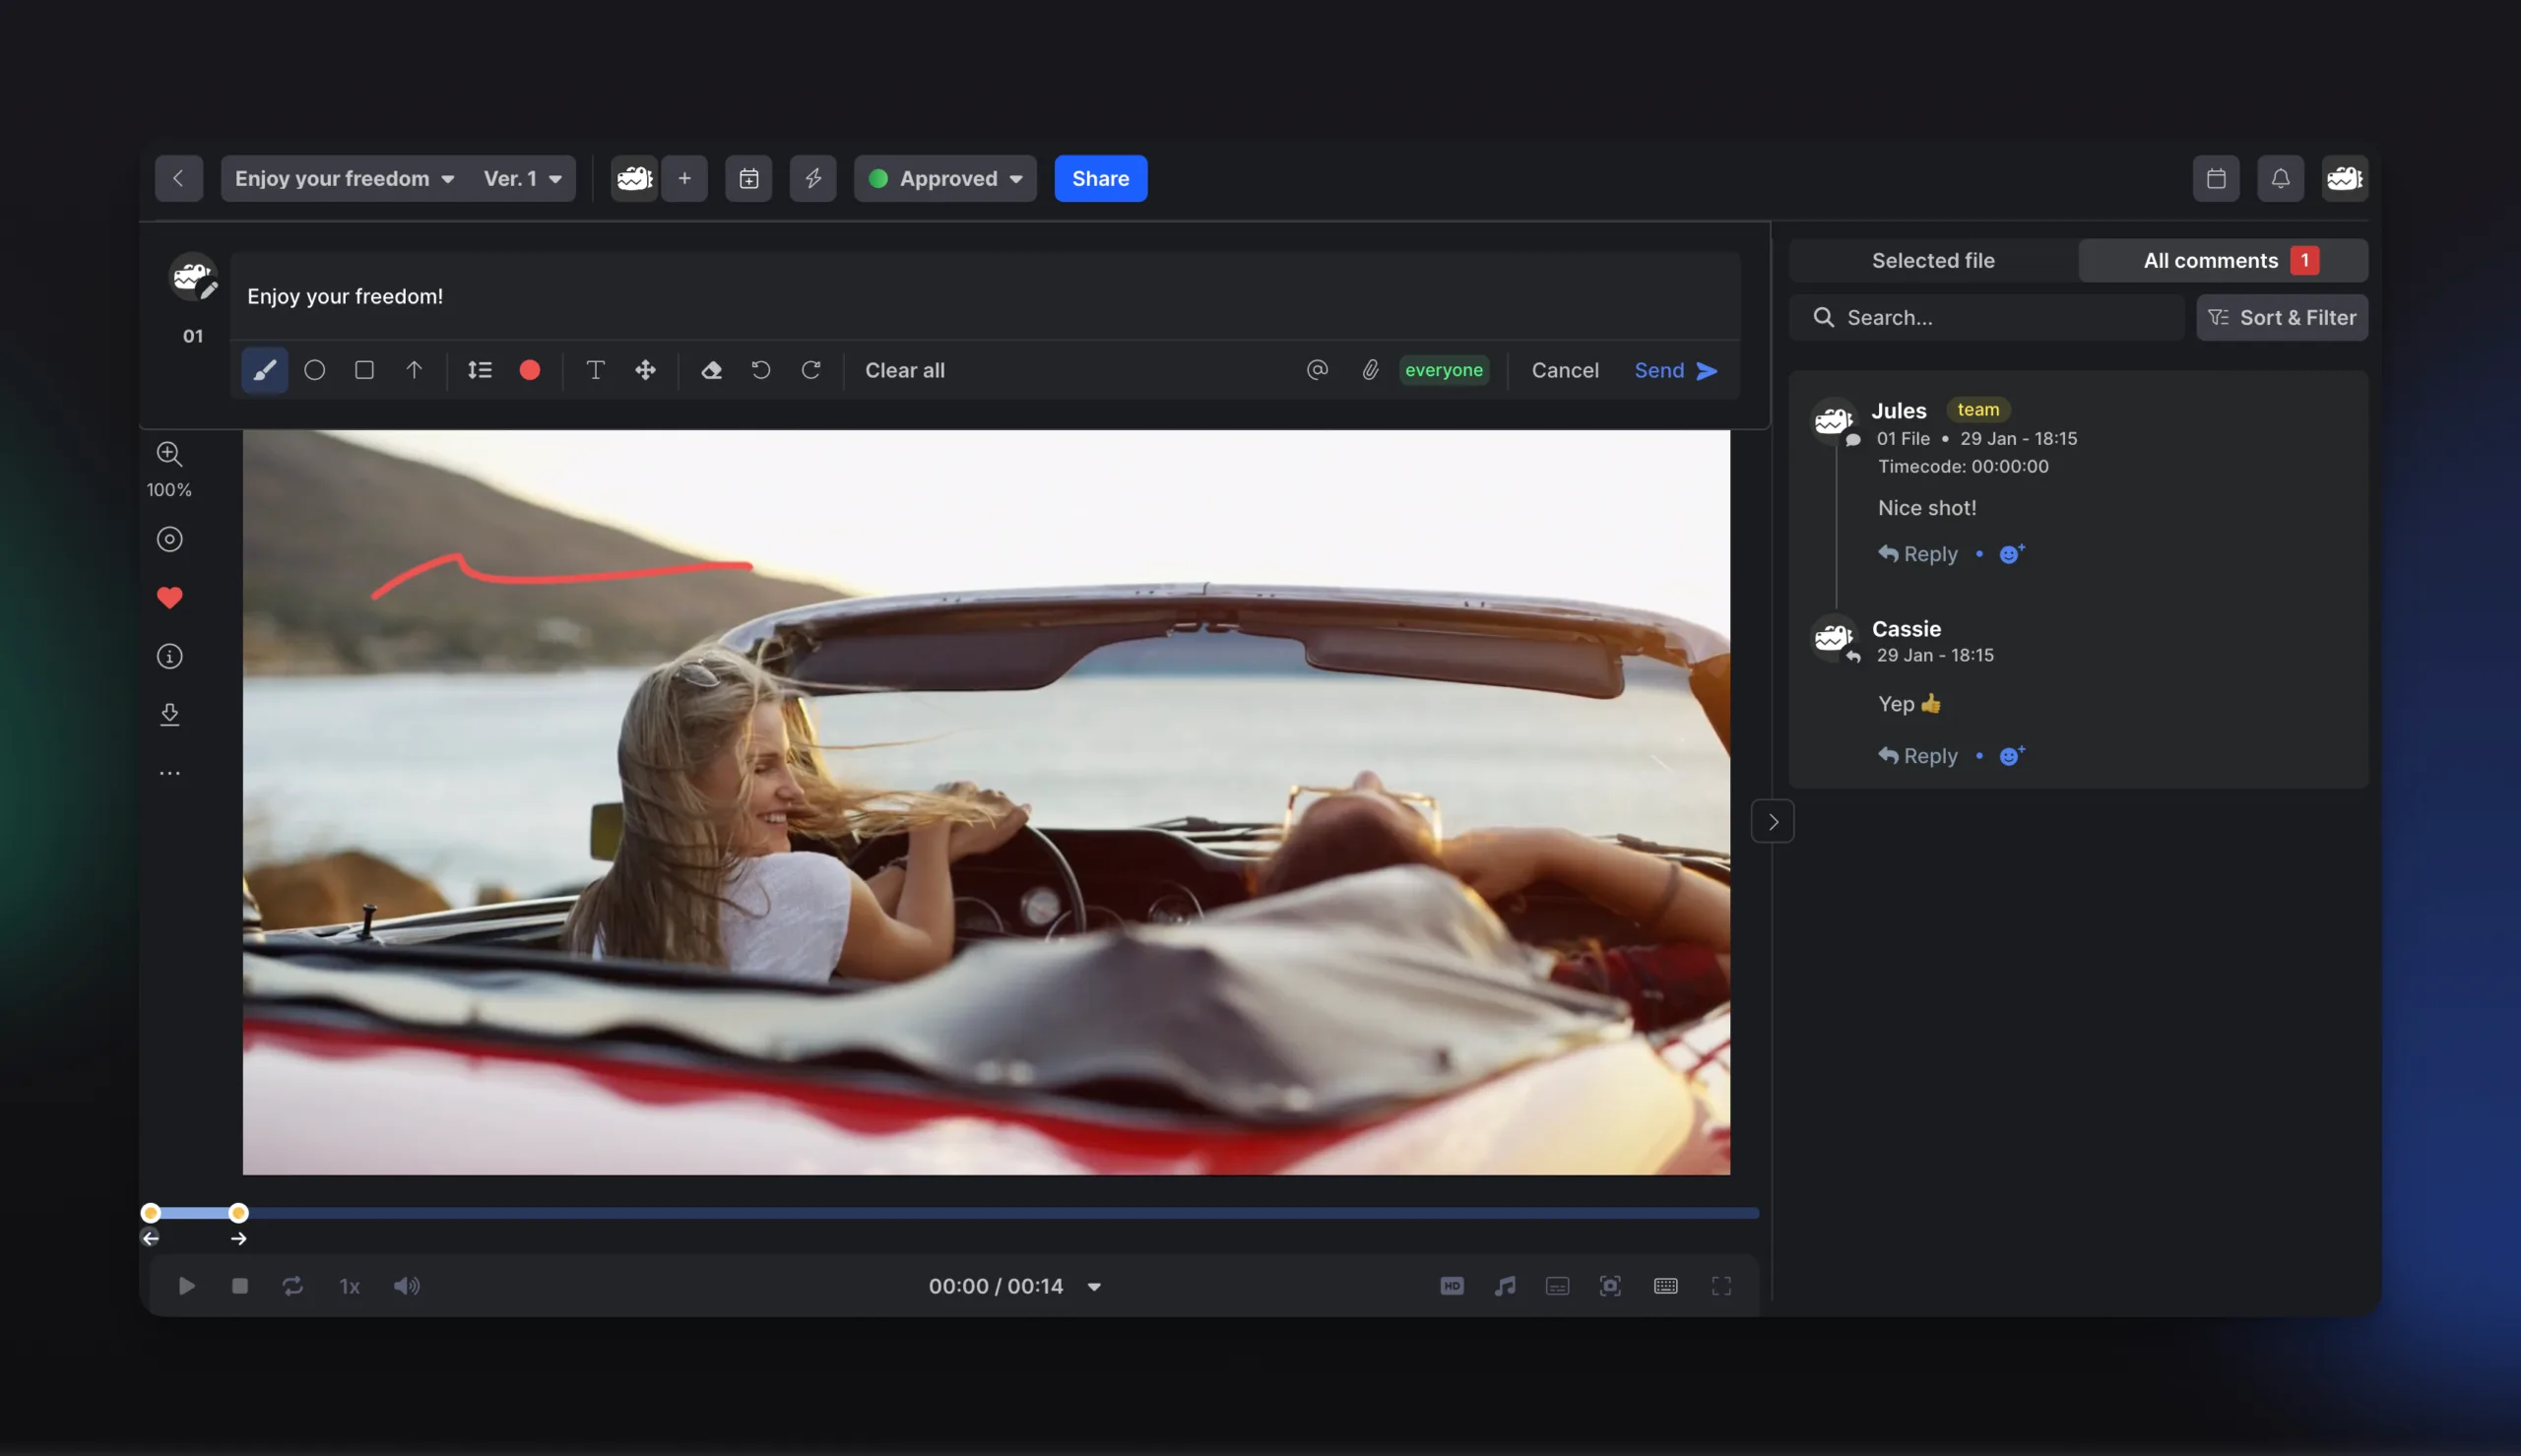
Task: Attach a file to the comment
Action: pyautogui.click(x=1369, y=370)
